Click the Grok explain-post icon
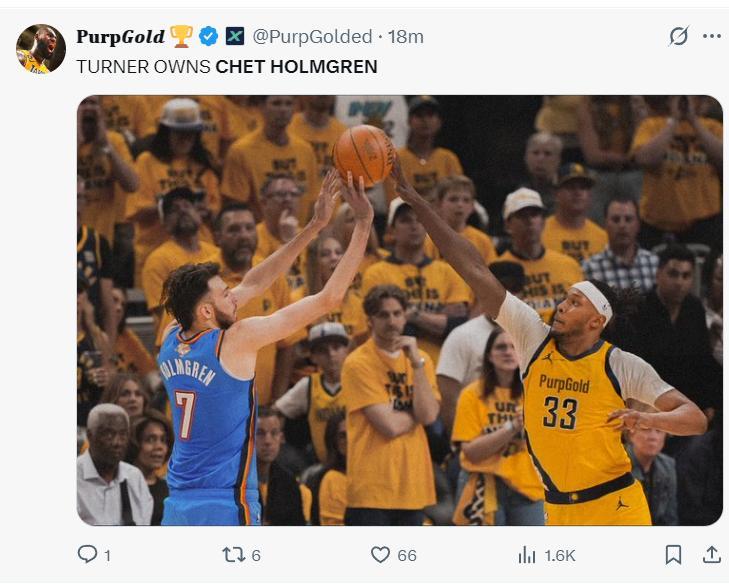The width and height of the screenshot is (729, 584). click(679, 36)
